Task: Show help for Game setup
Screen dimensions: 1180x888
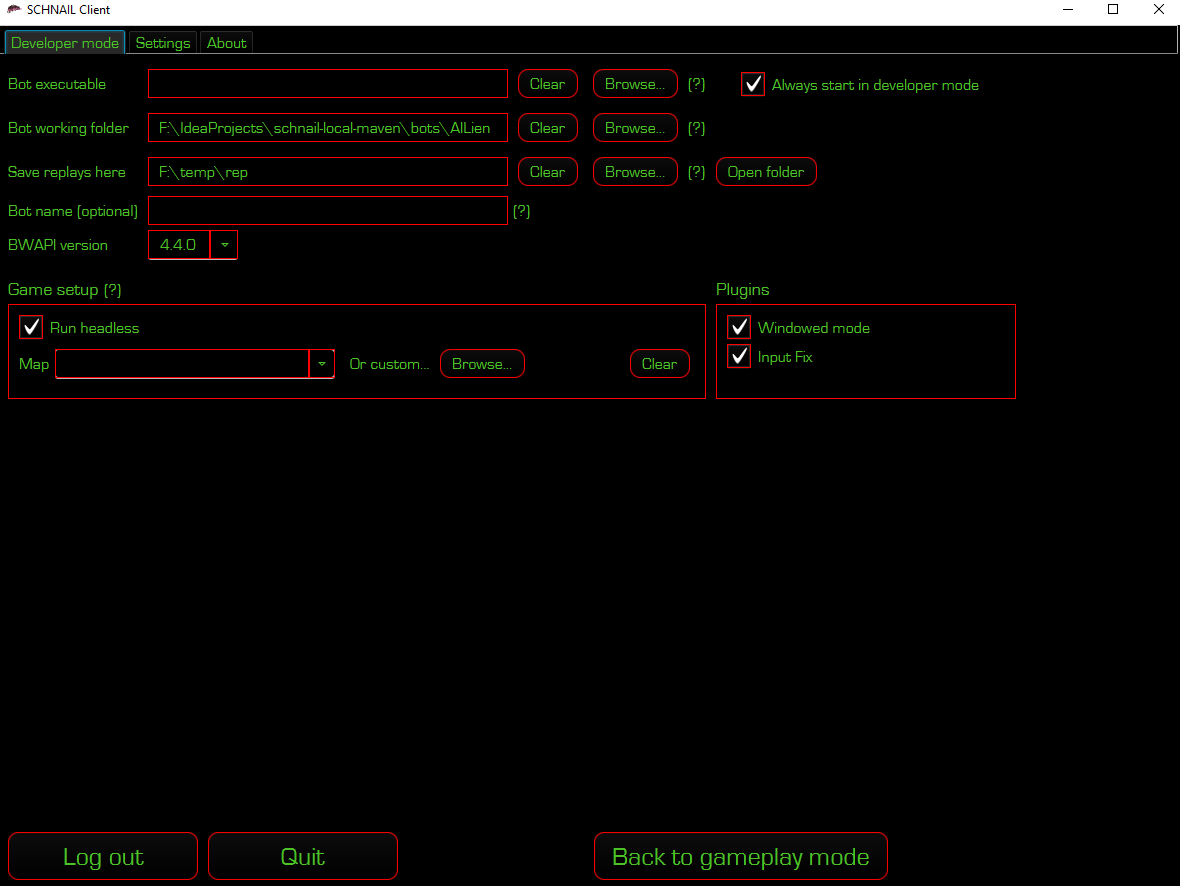Action: click(x=112, y=290)
